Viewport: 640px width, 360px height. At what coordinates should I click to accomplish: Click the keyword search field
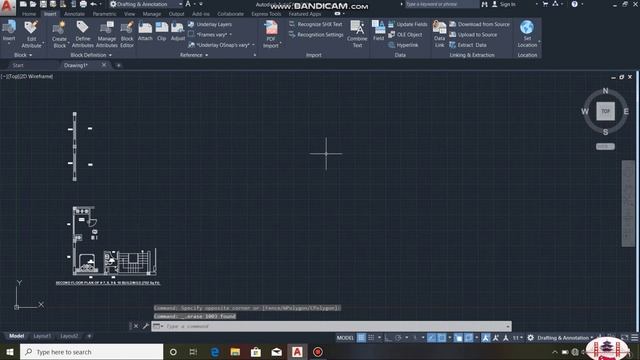pos(441,4)
